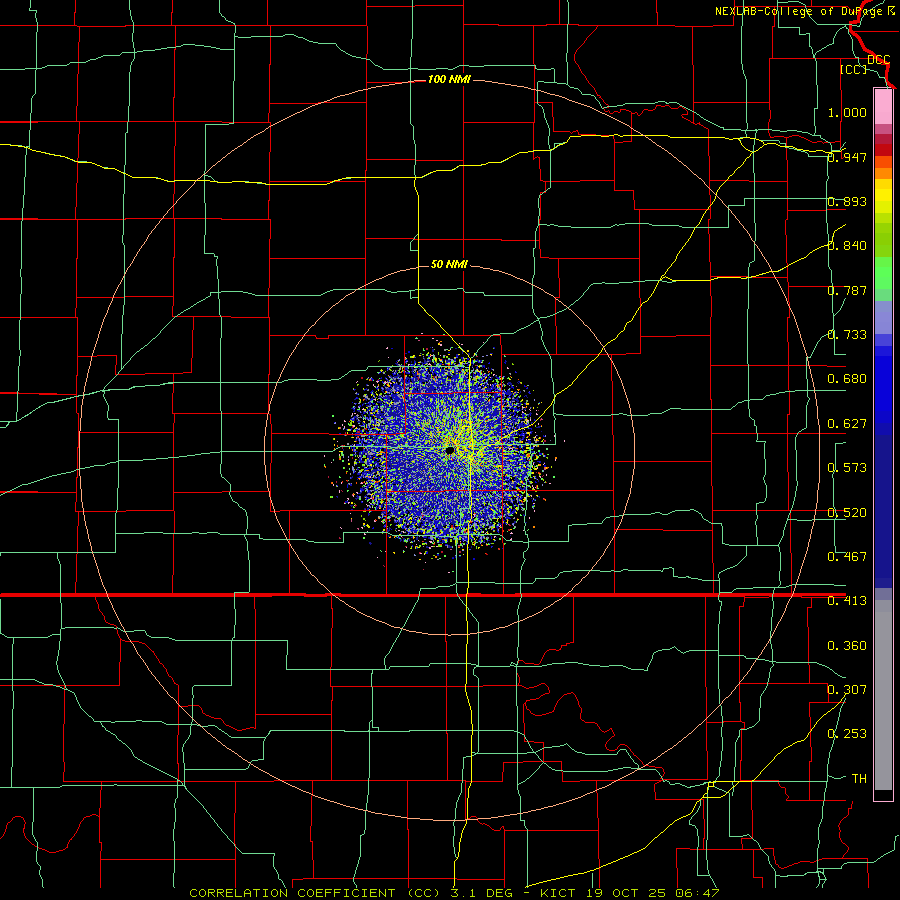Select the 0.520 legend value
Viewport: 900px width, 900px height.
point(847,513)
